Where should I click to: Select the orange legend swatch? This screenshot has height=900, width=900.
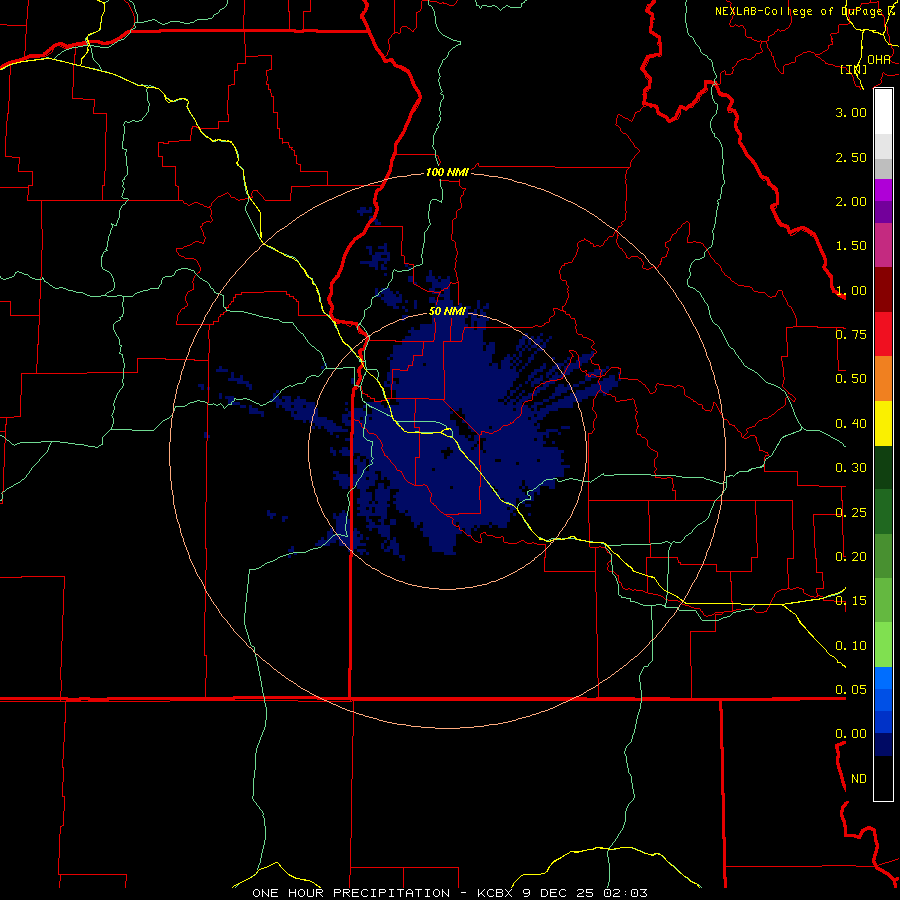coord(883,378)
